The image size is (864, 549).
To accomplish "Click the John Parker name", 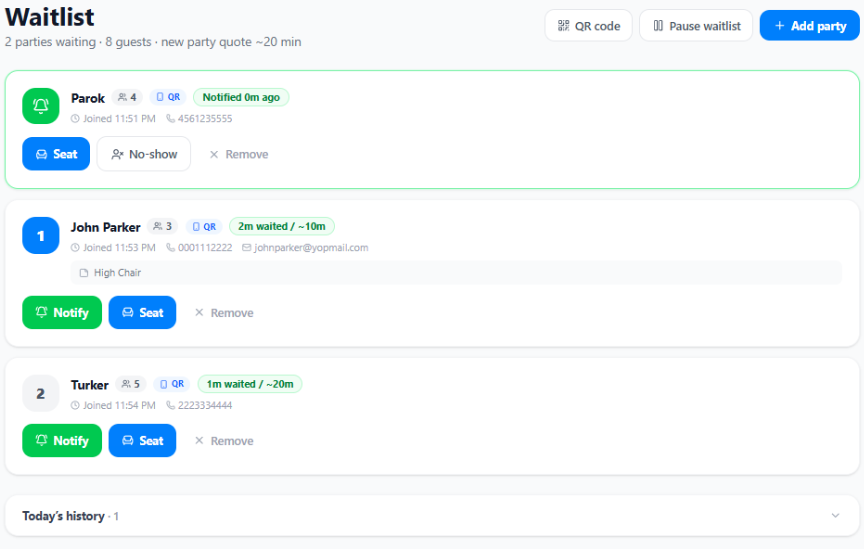I will coord(105,227).
